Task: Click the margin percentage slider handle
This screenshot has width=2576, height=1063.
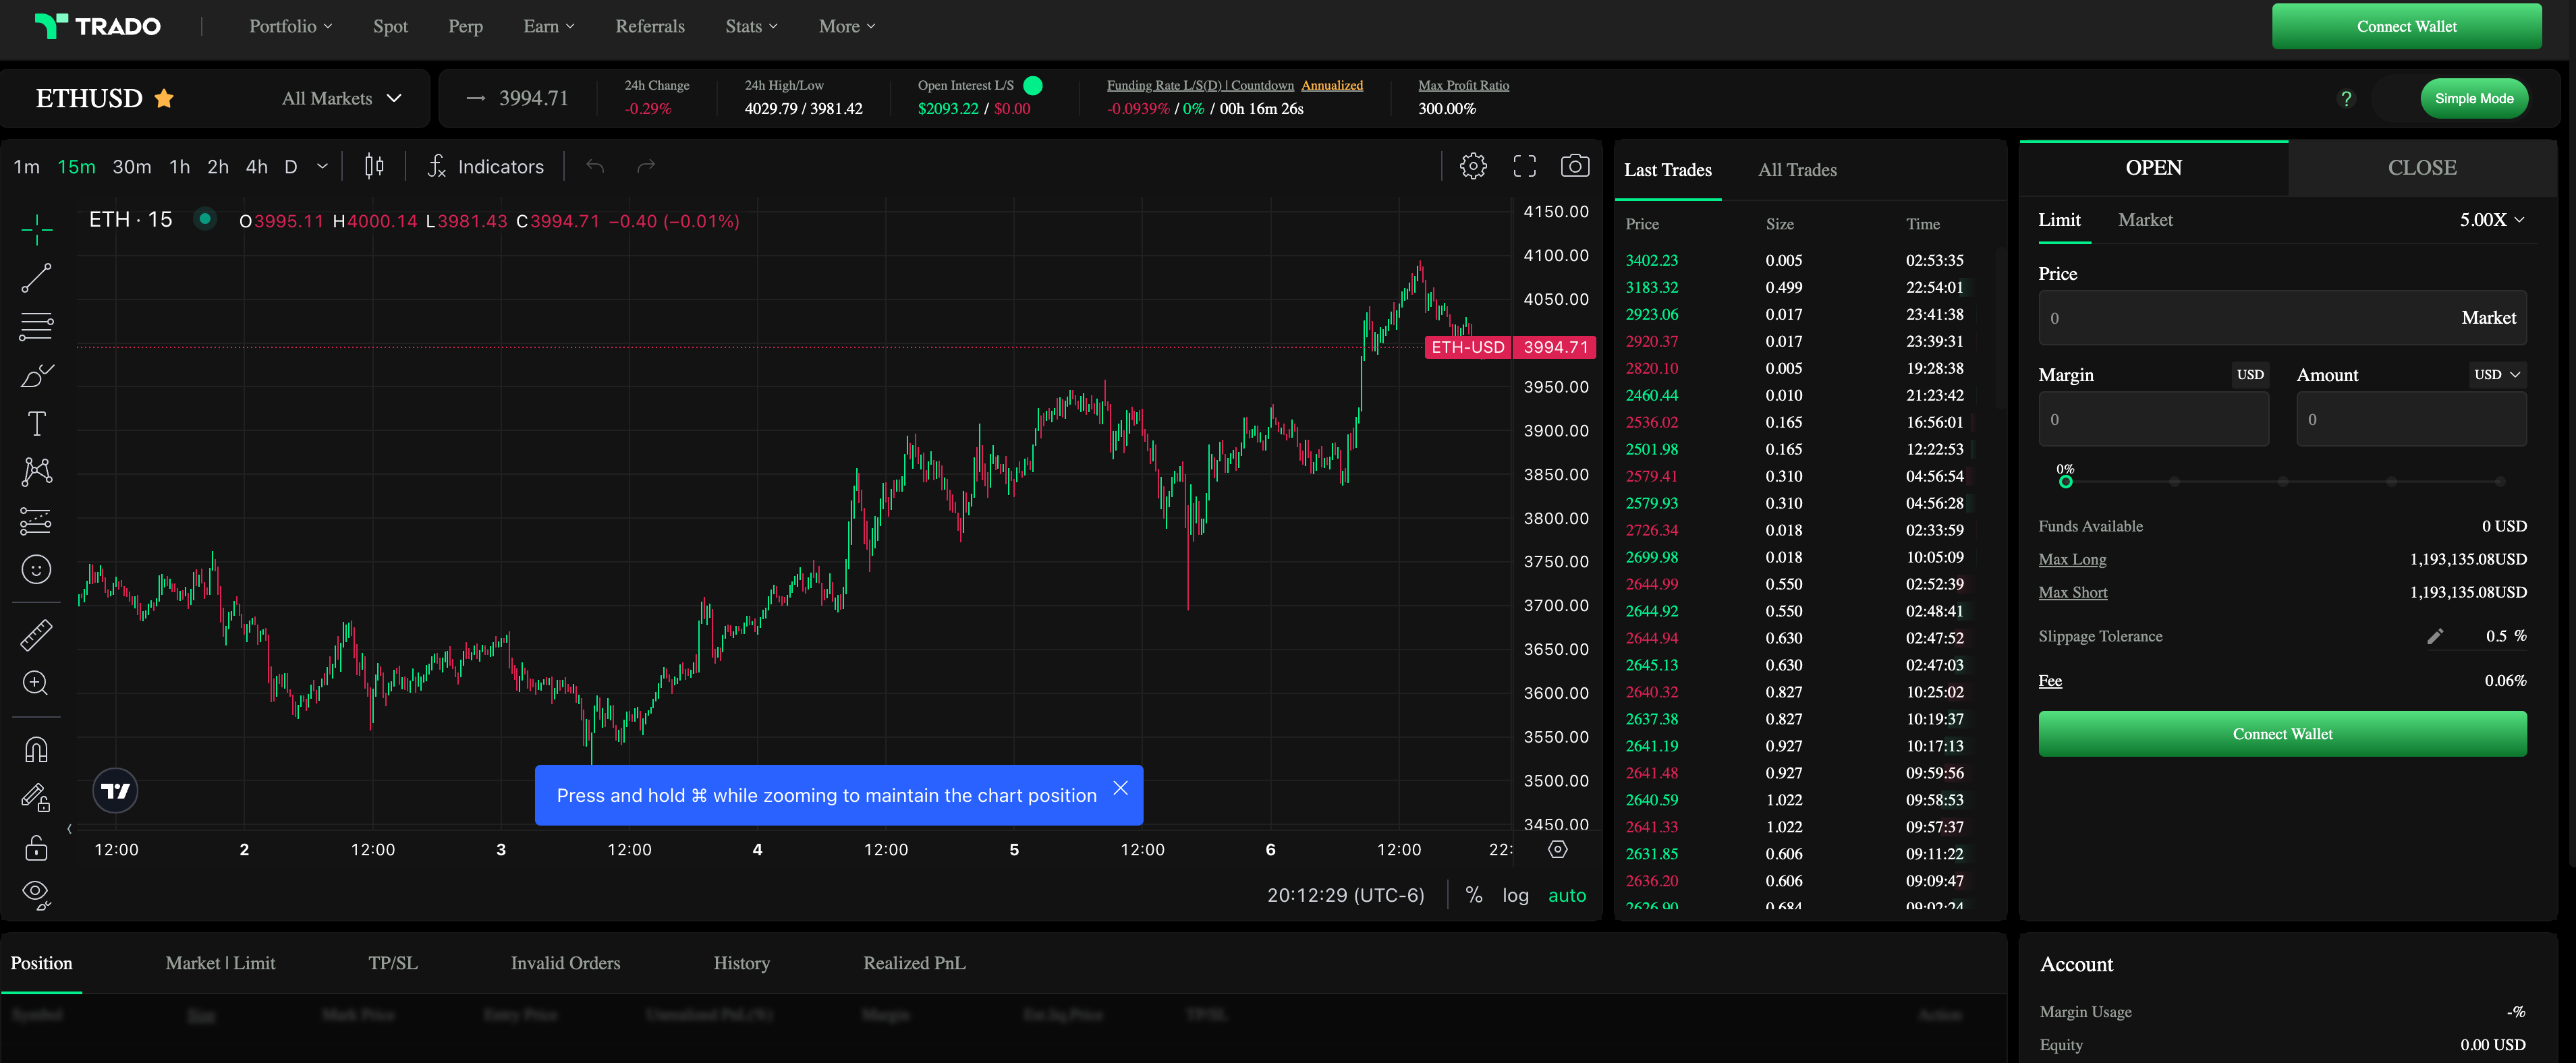Action: point(2065,482)
